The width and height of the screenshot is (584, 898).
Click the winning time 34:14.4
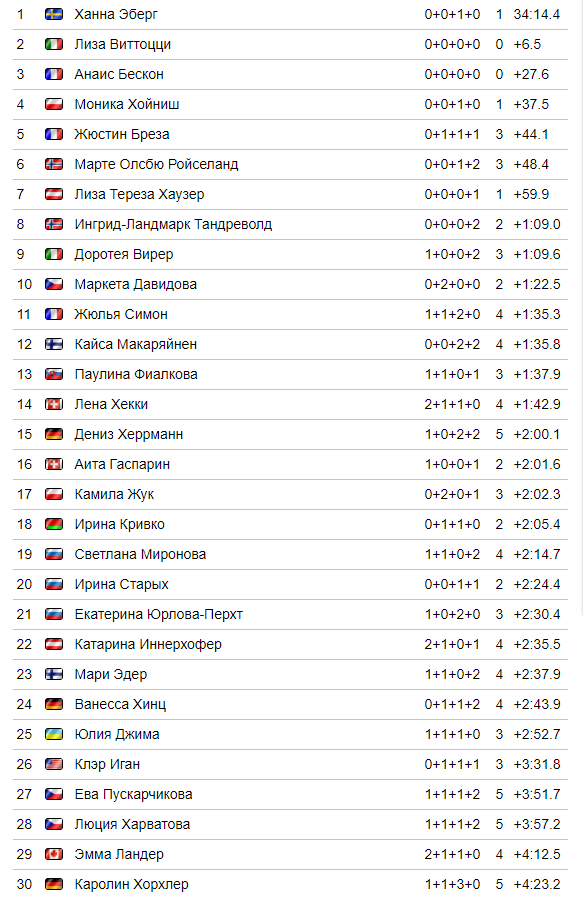(537, 14)
